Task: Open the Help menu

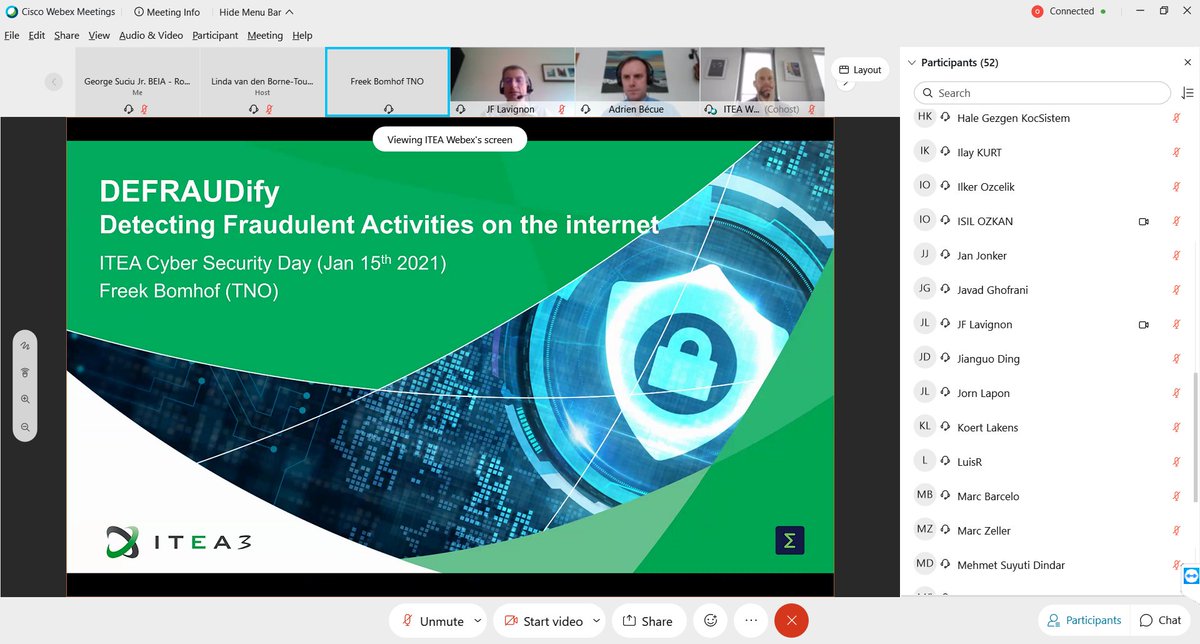Action: [302, 35]
